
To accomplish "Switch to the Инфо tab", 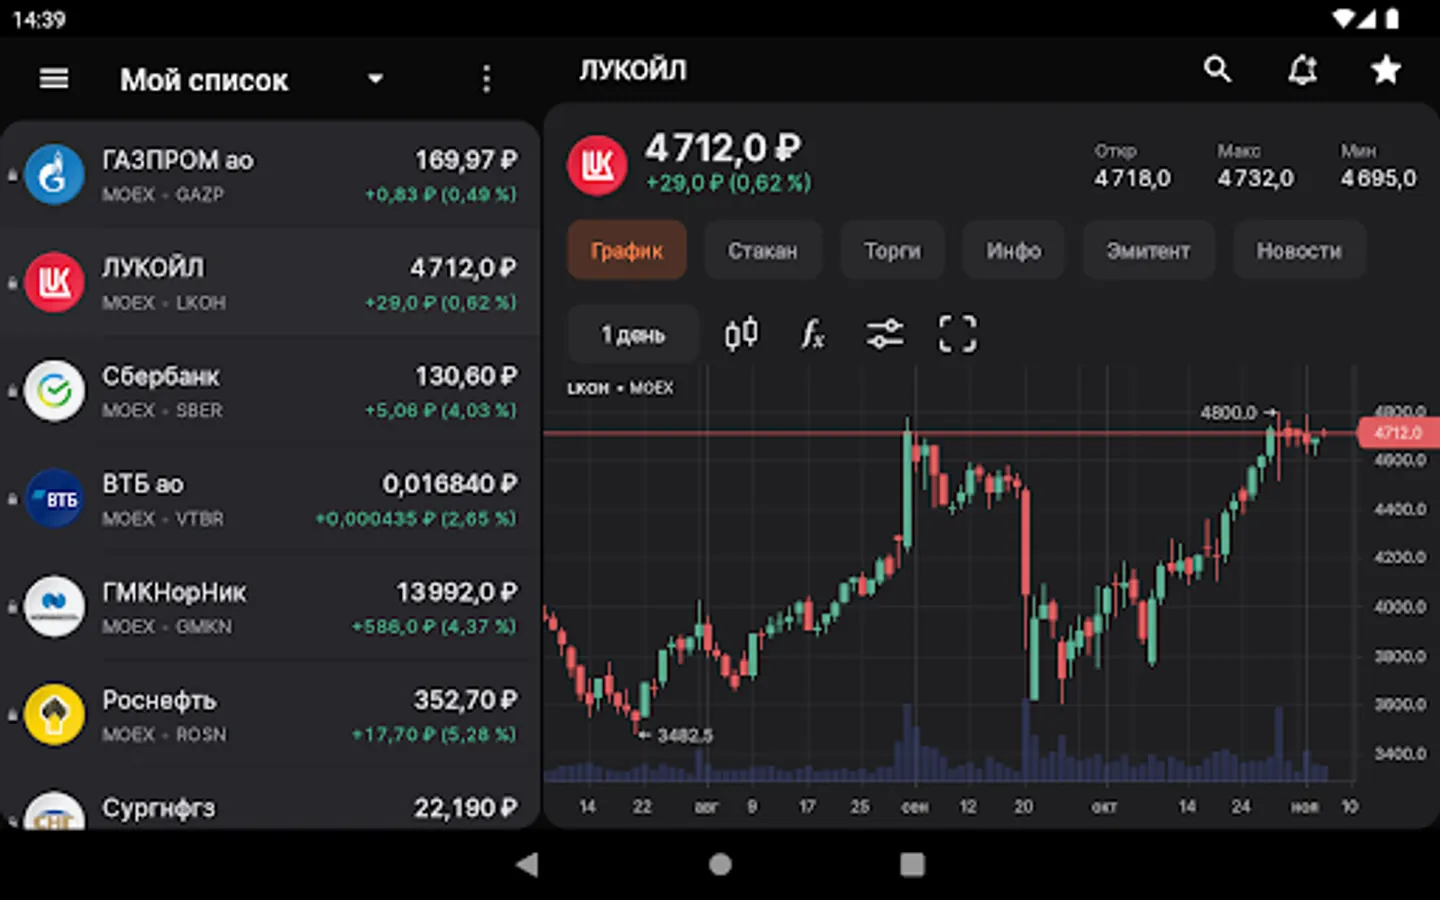I will 1014,250.
